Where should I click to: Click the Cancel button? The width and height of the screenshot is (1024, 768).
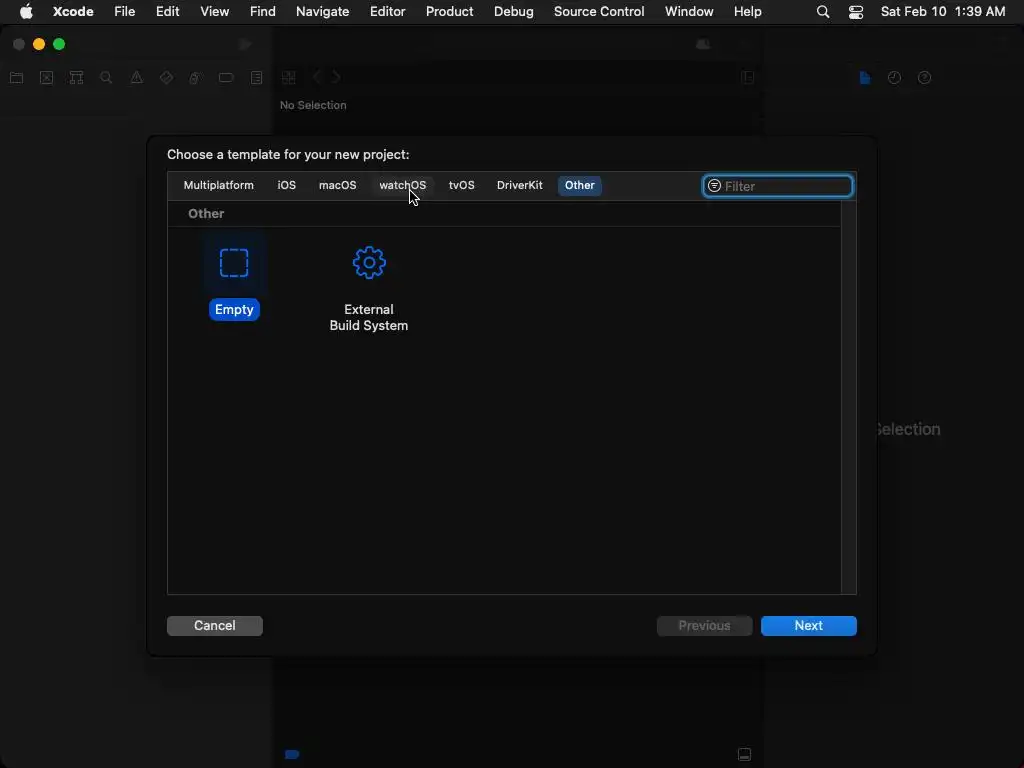tap(215, 626)
